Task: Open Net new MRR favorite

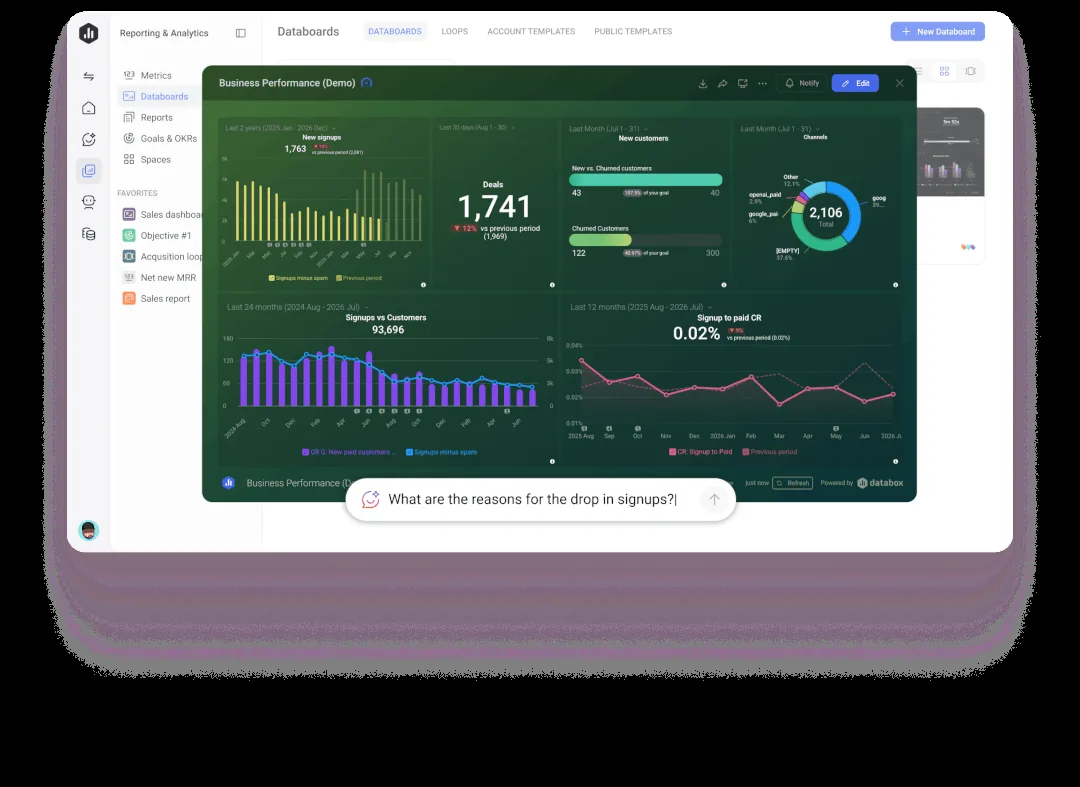Action: click(x=161, y=277)
